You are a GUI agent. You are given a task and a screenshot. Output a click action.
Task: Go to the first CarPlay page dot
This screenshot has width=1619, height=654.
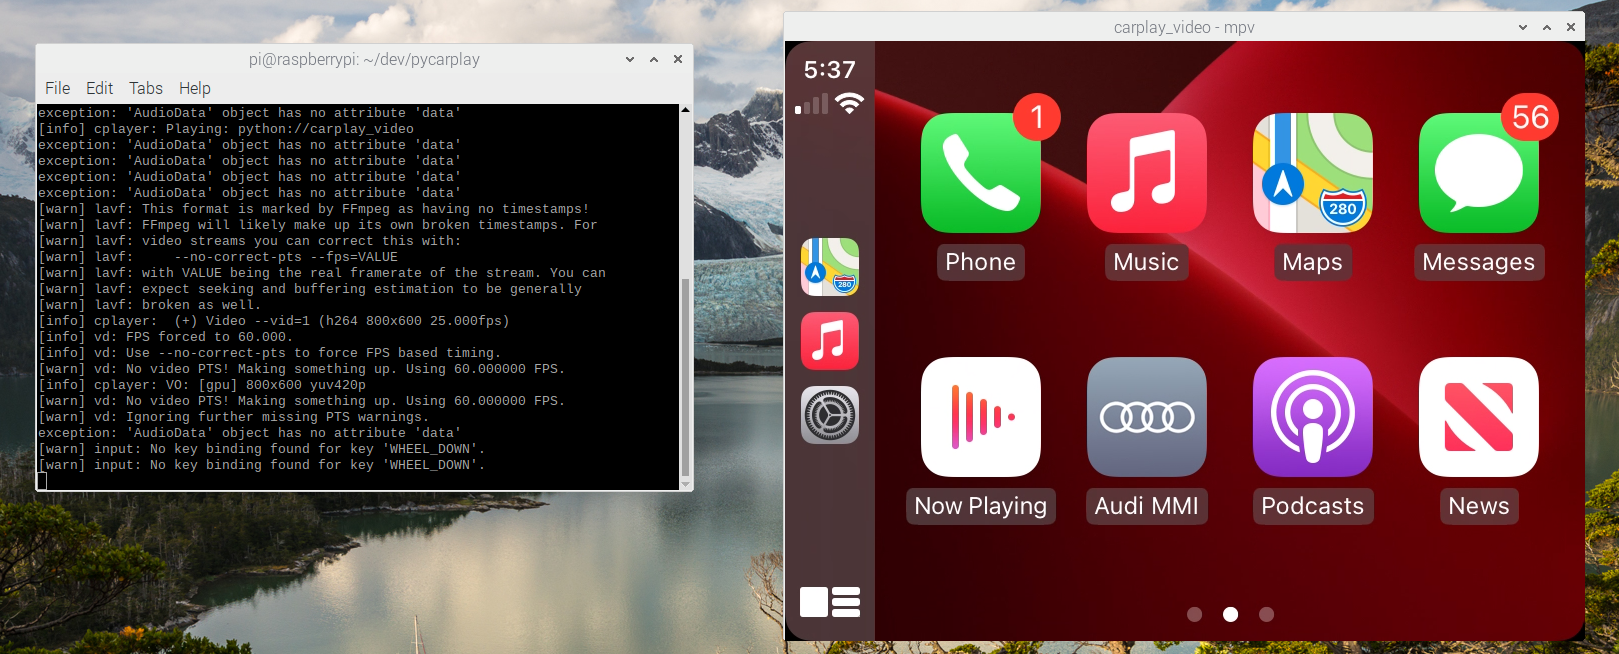1194,614
